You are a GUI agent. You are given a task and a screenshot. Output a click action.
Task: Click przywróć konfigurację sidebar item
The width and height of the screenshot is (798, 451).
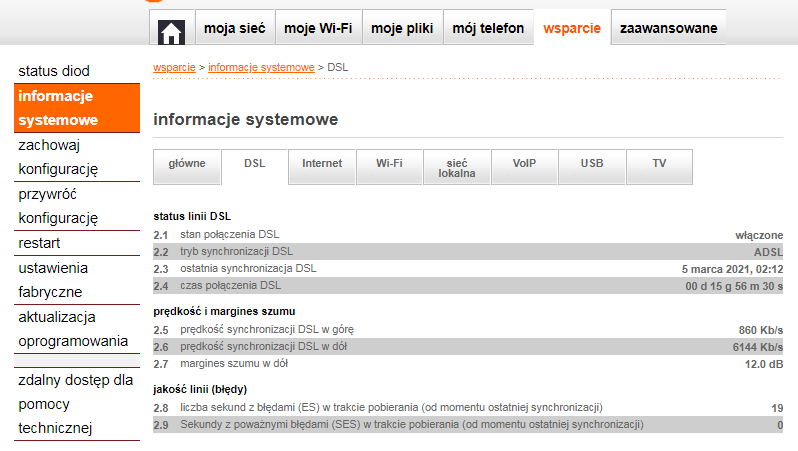coord(58,206)
